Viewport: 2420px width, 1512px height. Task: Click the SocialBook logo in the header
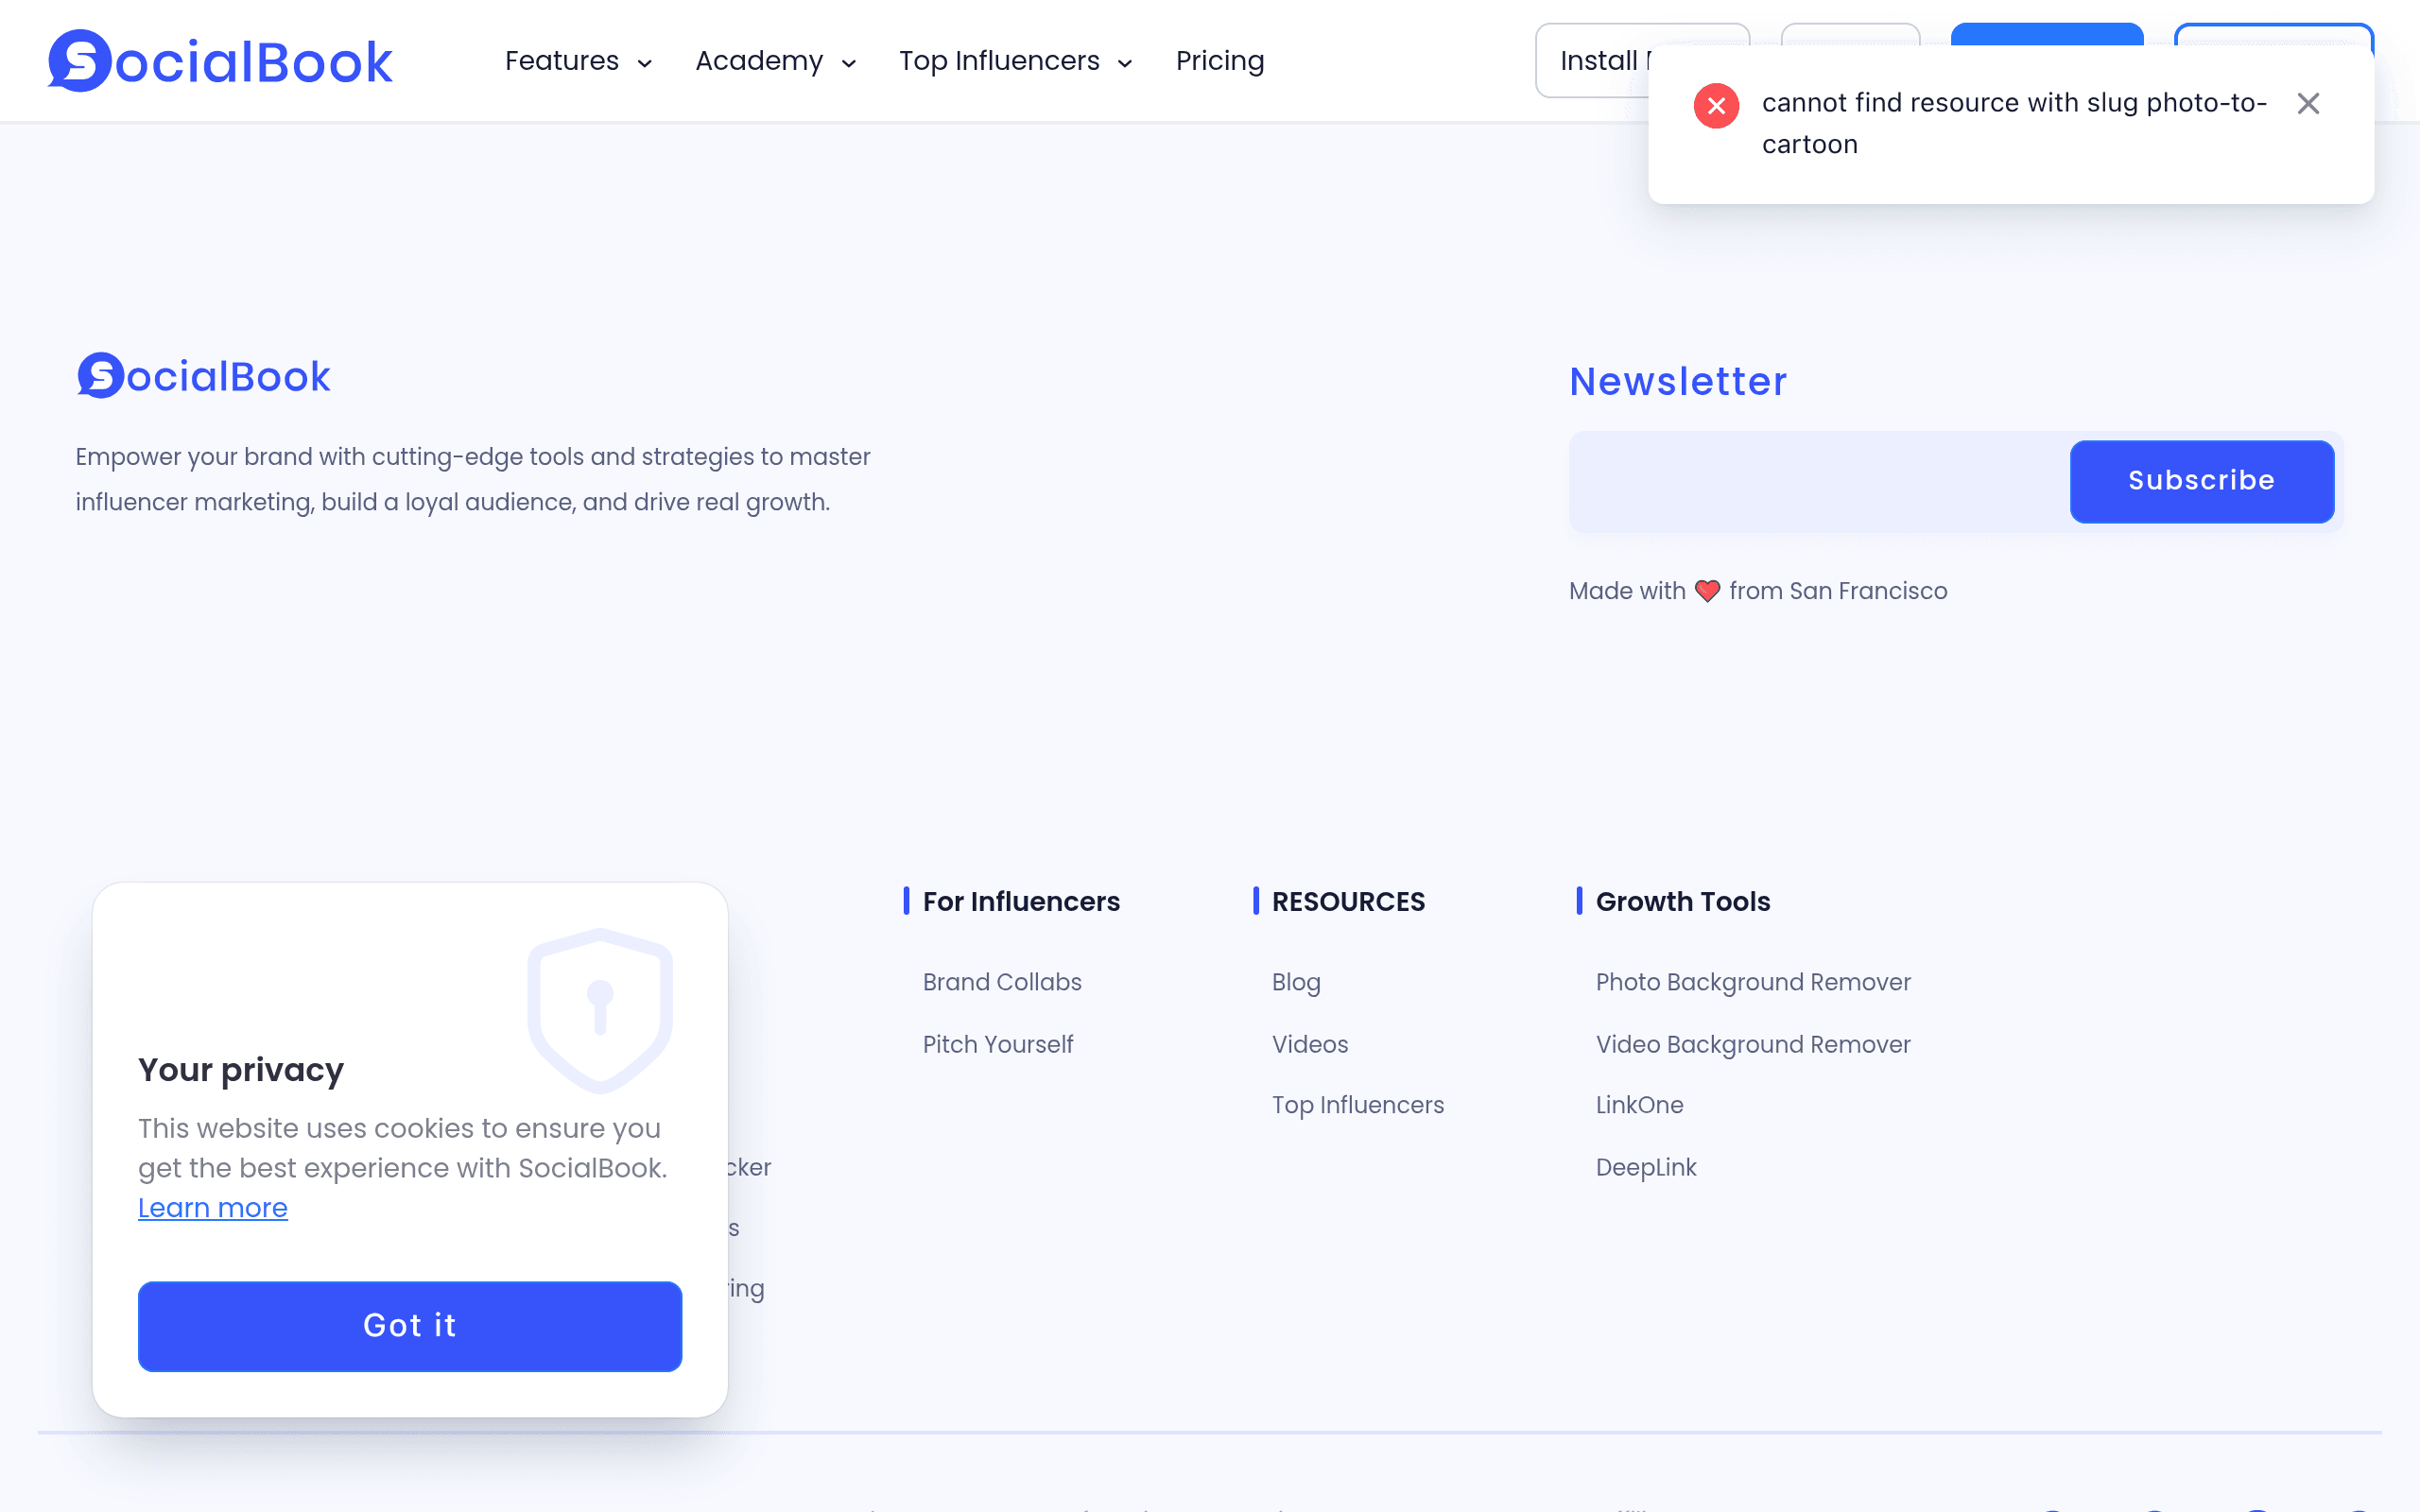coord(220,61)
